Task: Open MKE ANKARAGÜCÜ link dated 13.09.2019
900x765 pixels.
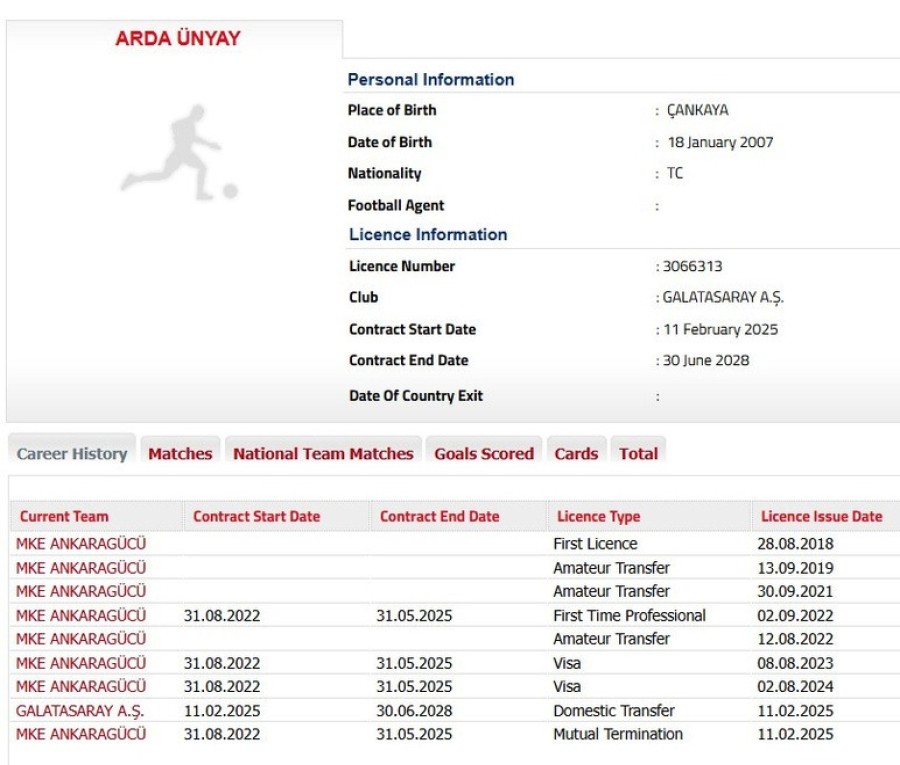Action: (x=81, y=568)
